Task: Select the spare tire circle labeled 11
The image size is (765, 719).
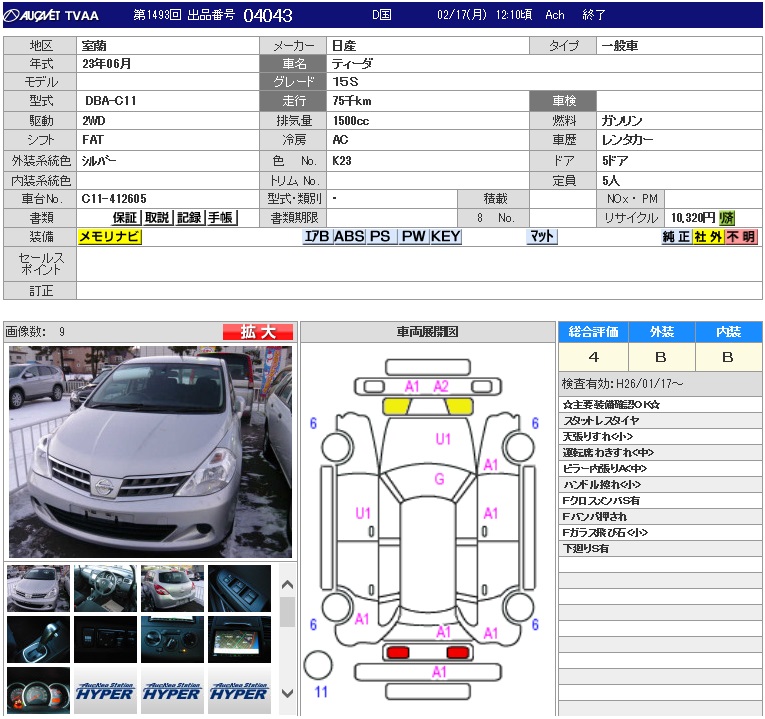Action: click(318, 665)
